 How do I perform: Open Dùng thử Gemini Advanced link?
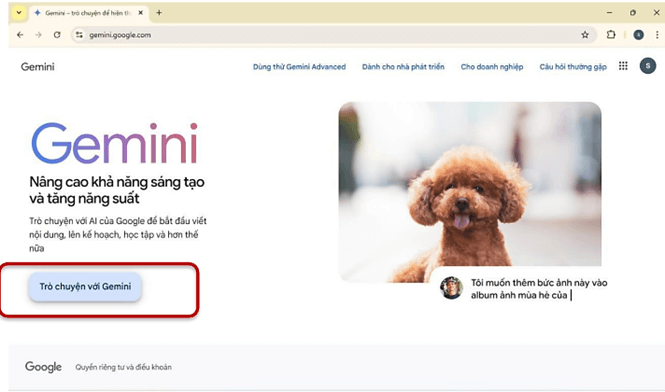[299, 67]
